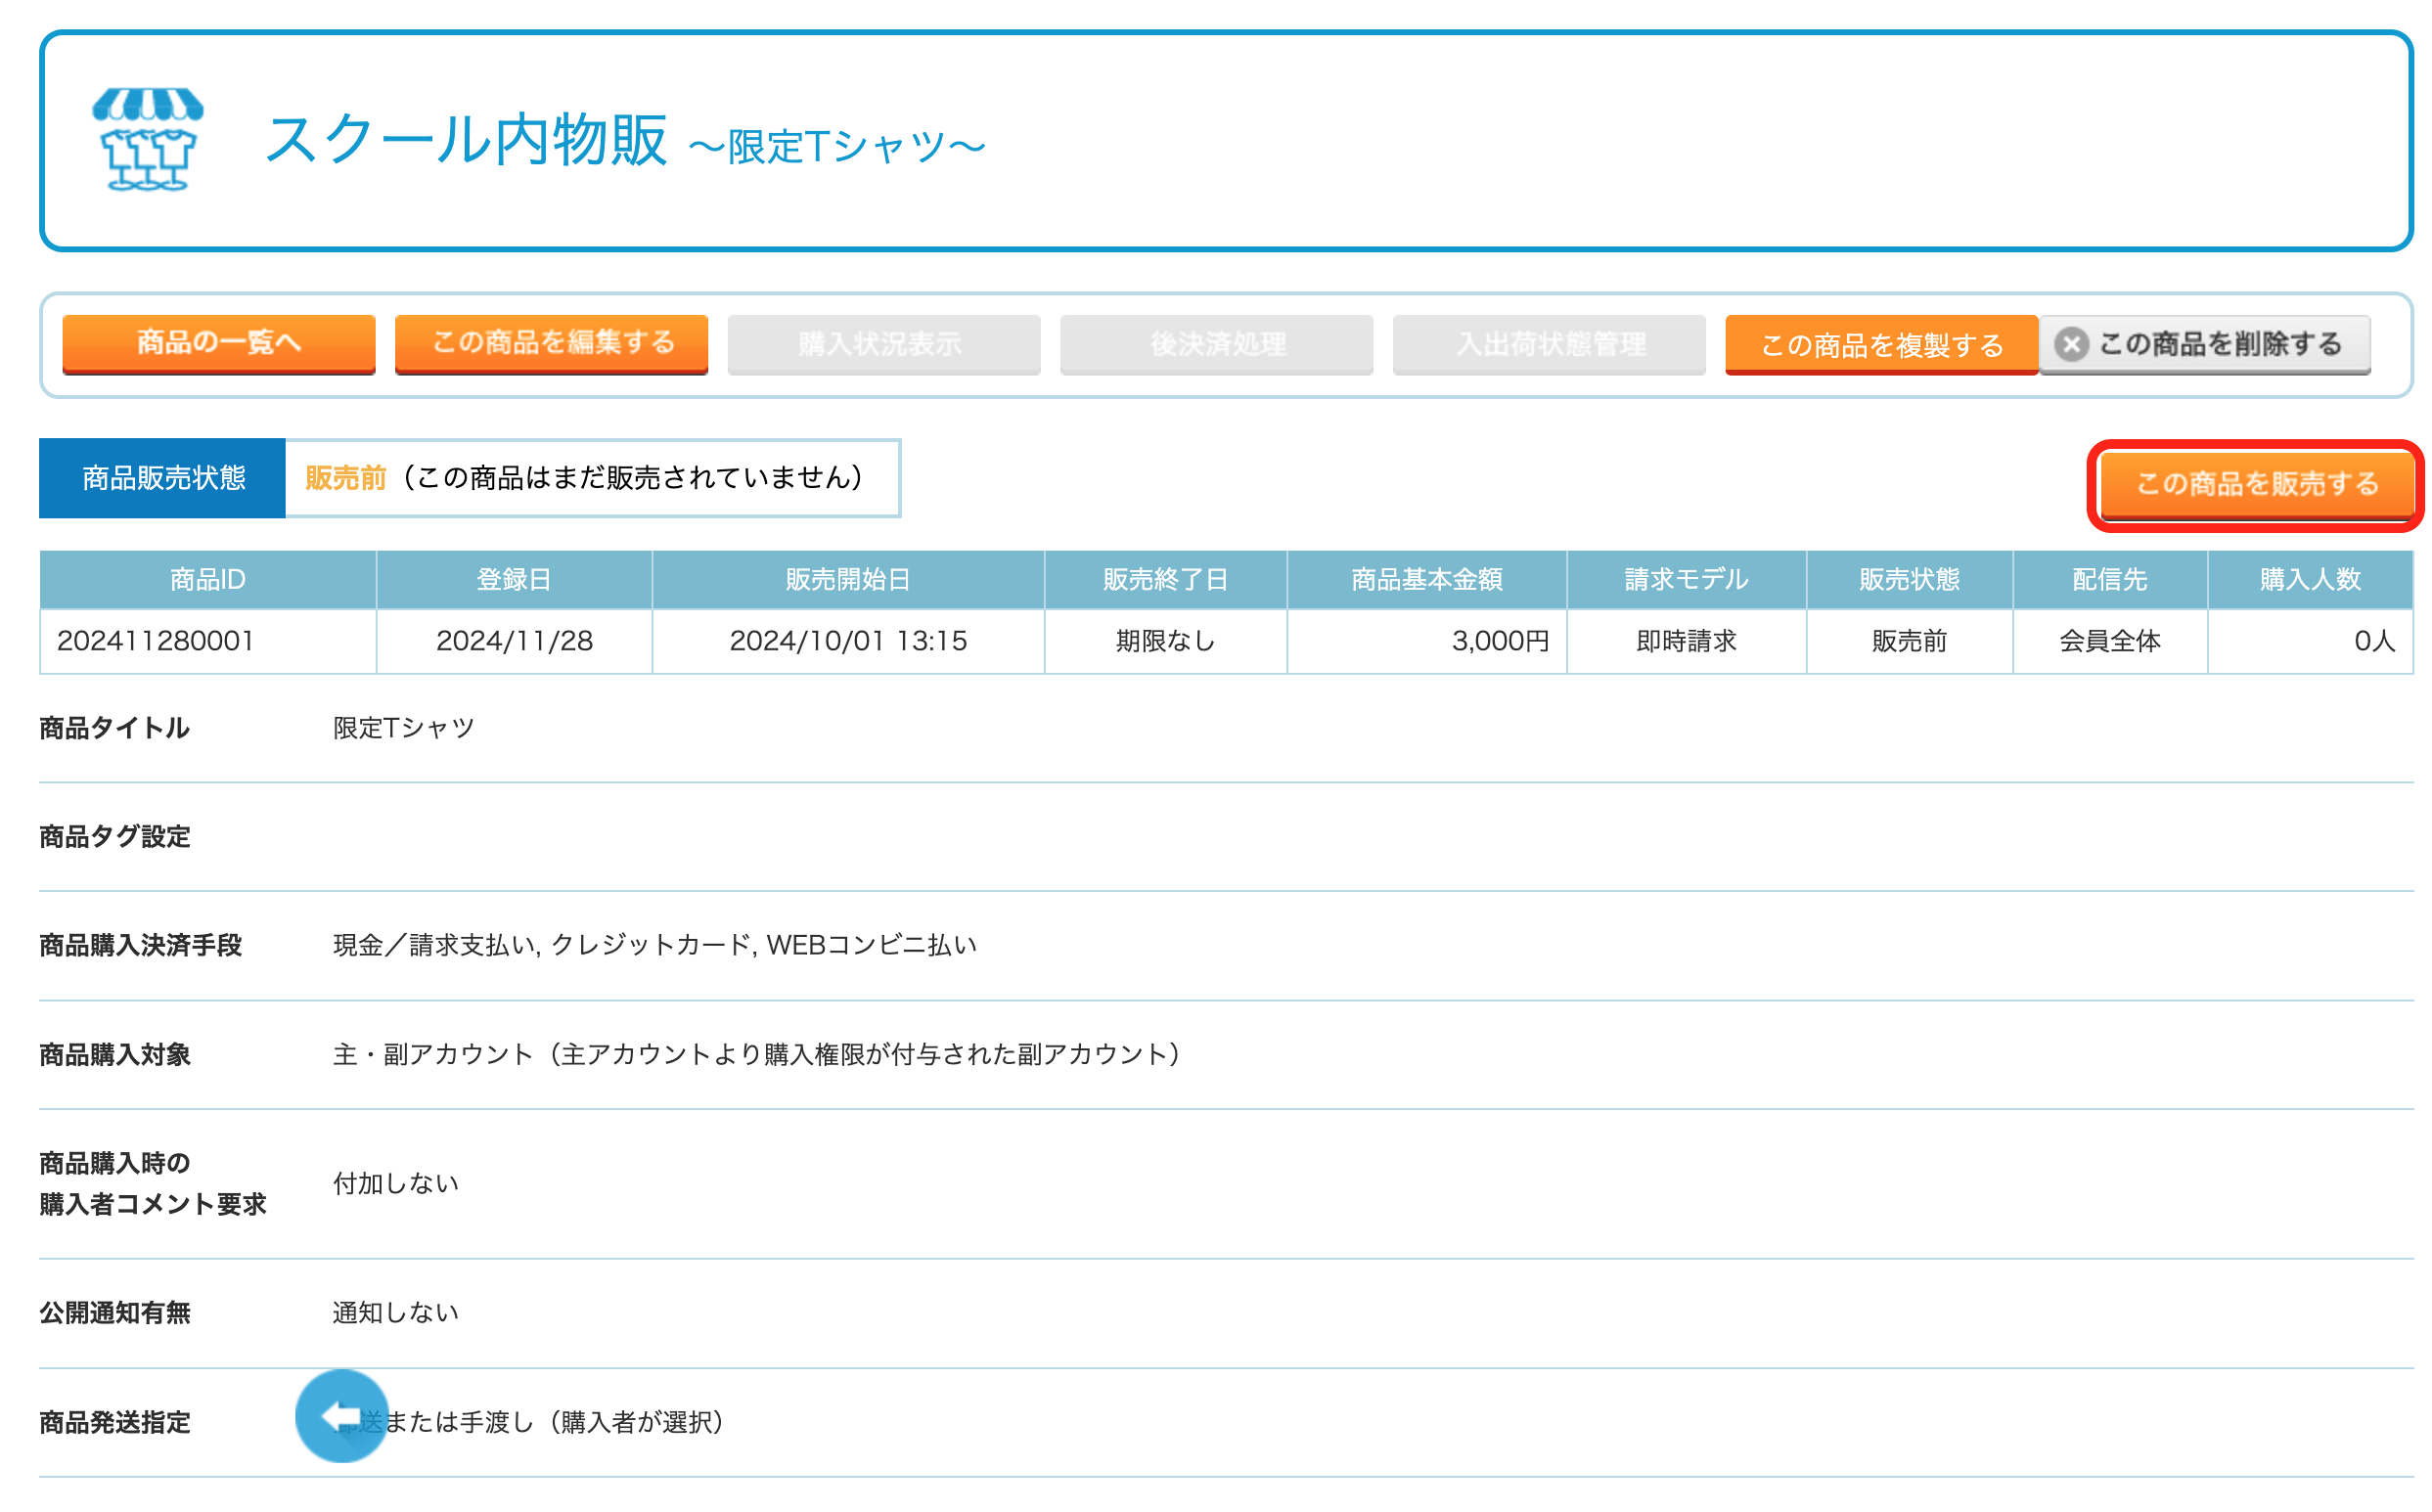Image resolution: width=2432 pixels, height=1512 pixels.
Task: Click the 商品ID column header
Action: click(208, 580)
